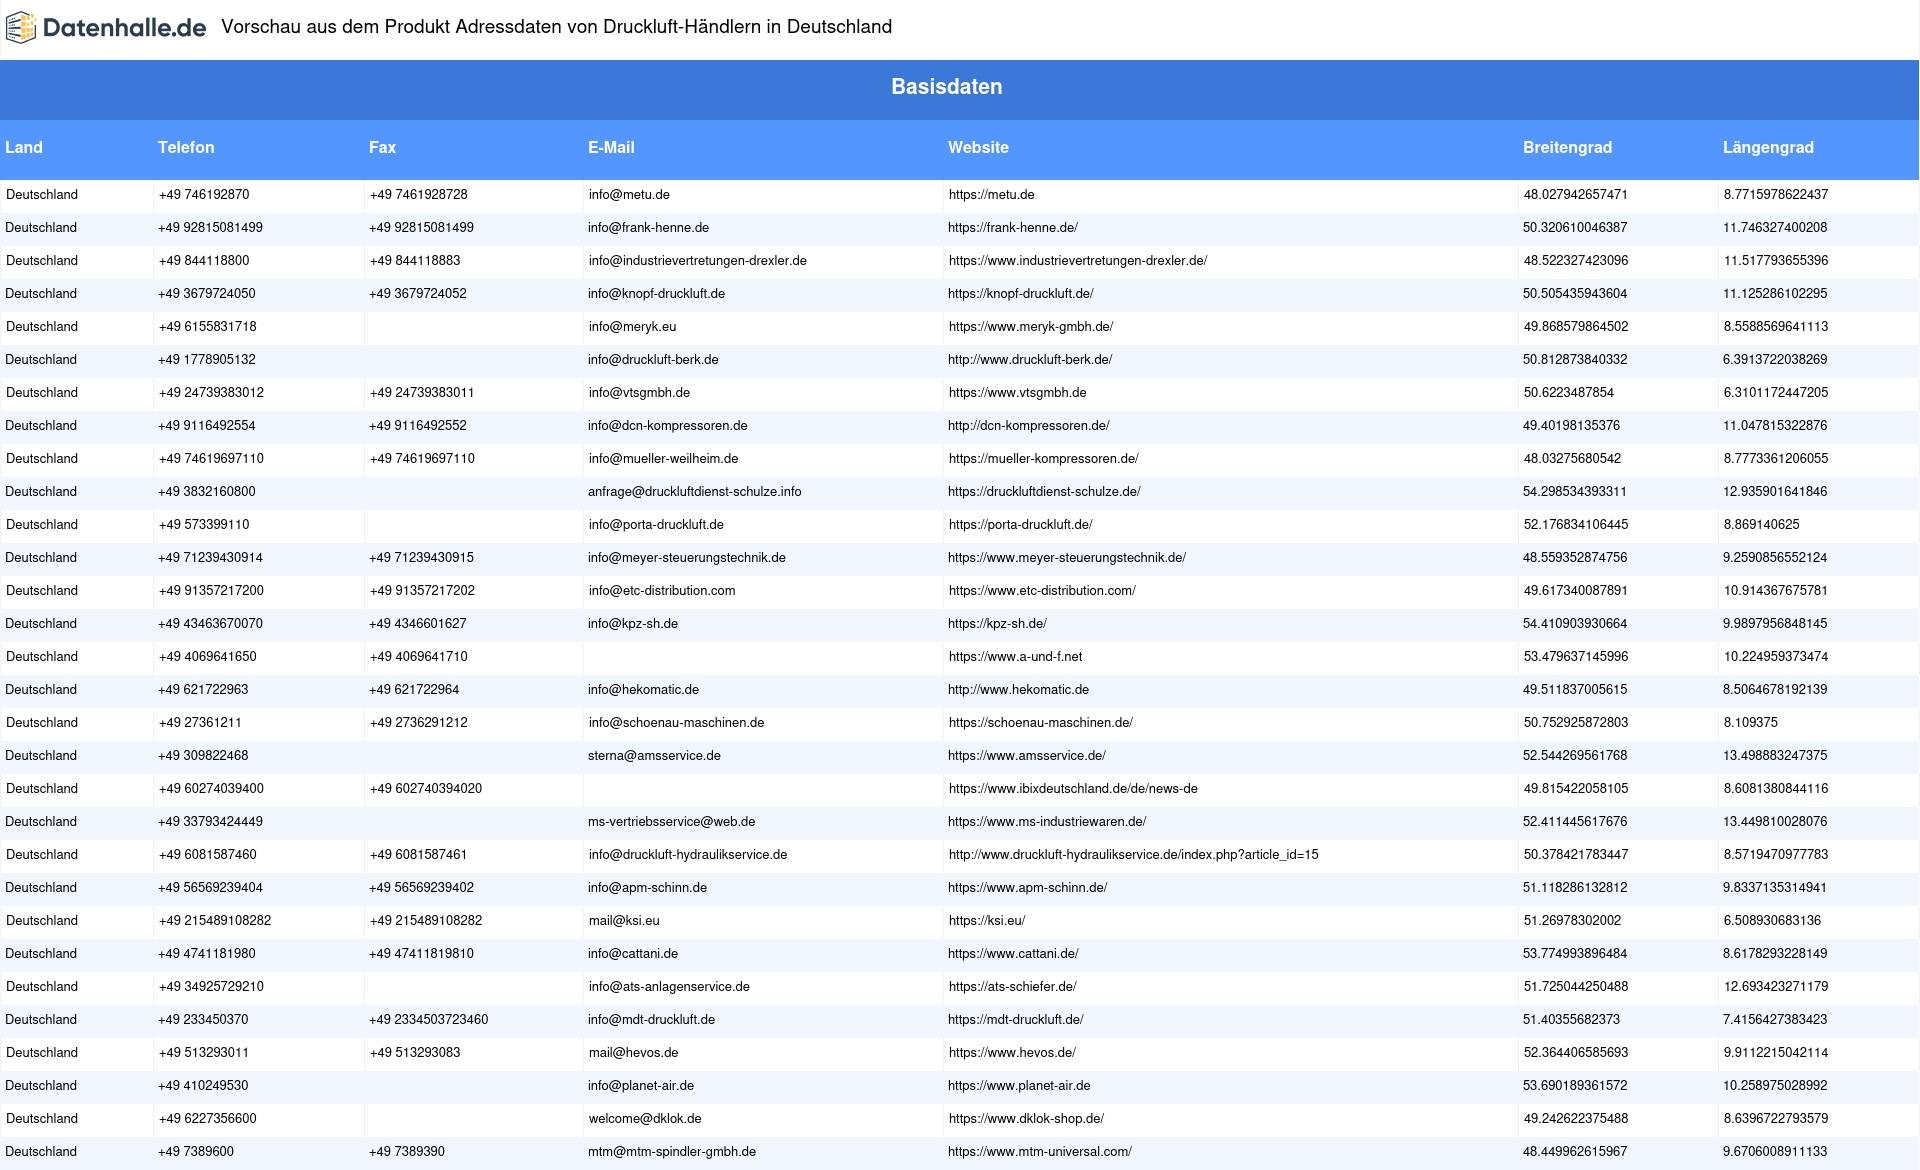
Task: Open website https://kpz-sh.de/
Action: click(997, 624)
